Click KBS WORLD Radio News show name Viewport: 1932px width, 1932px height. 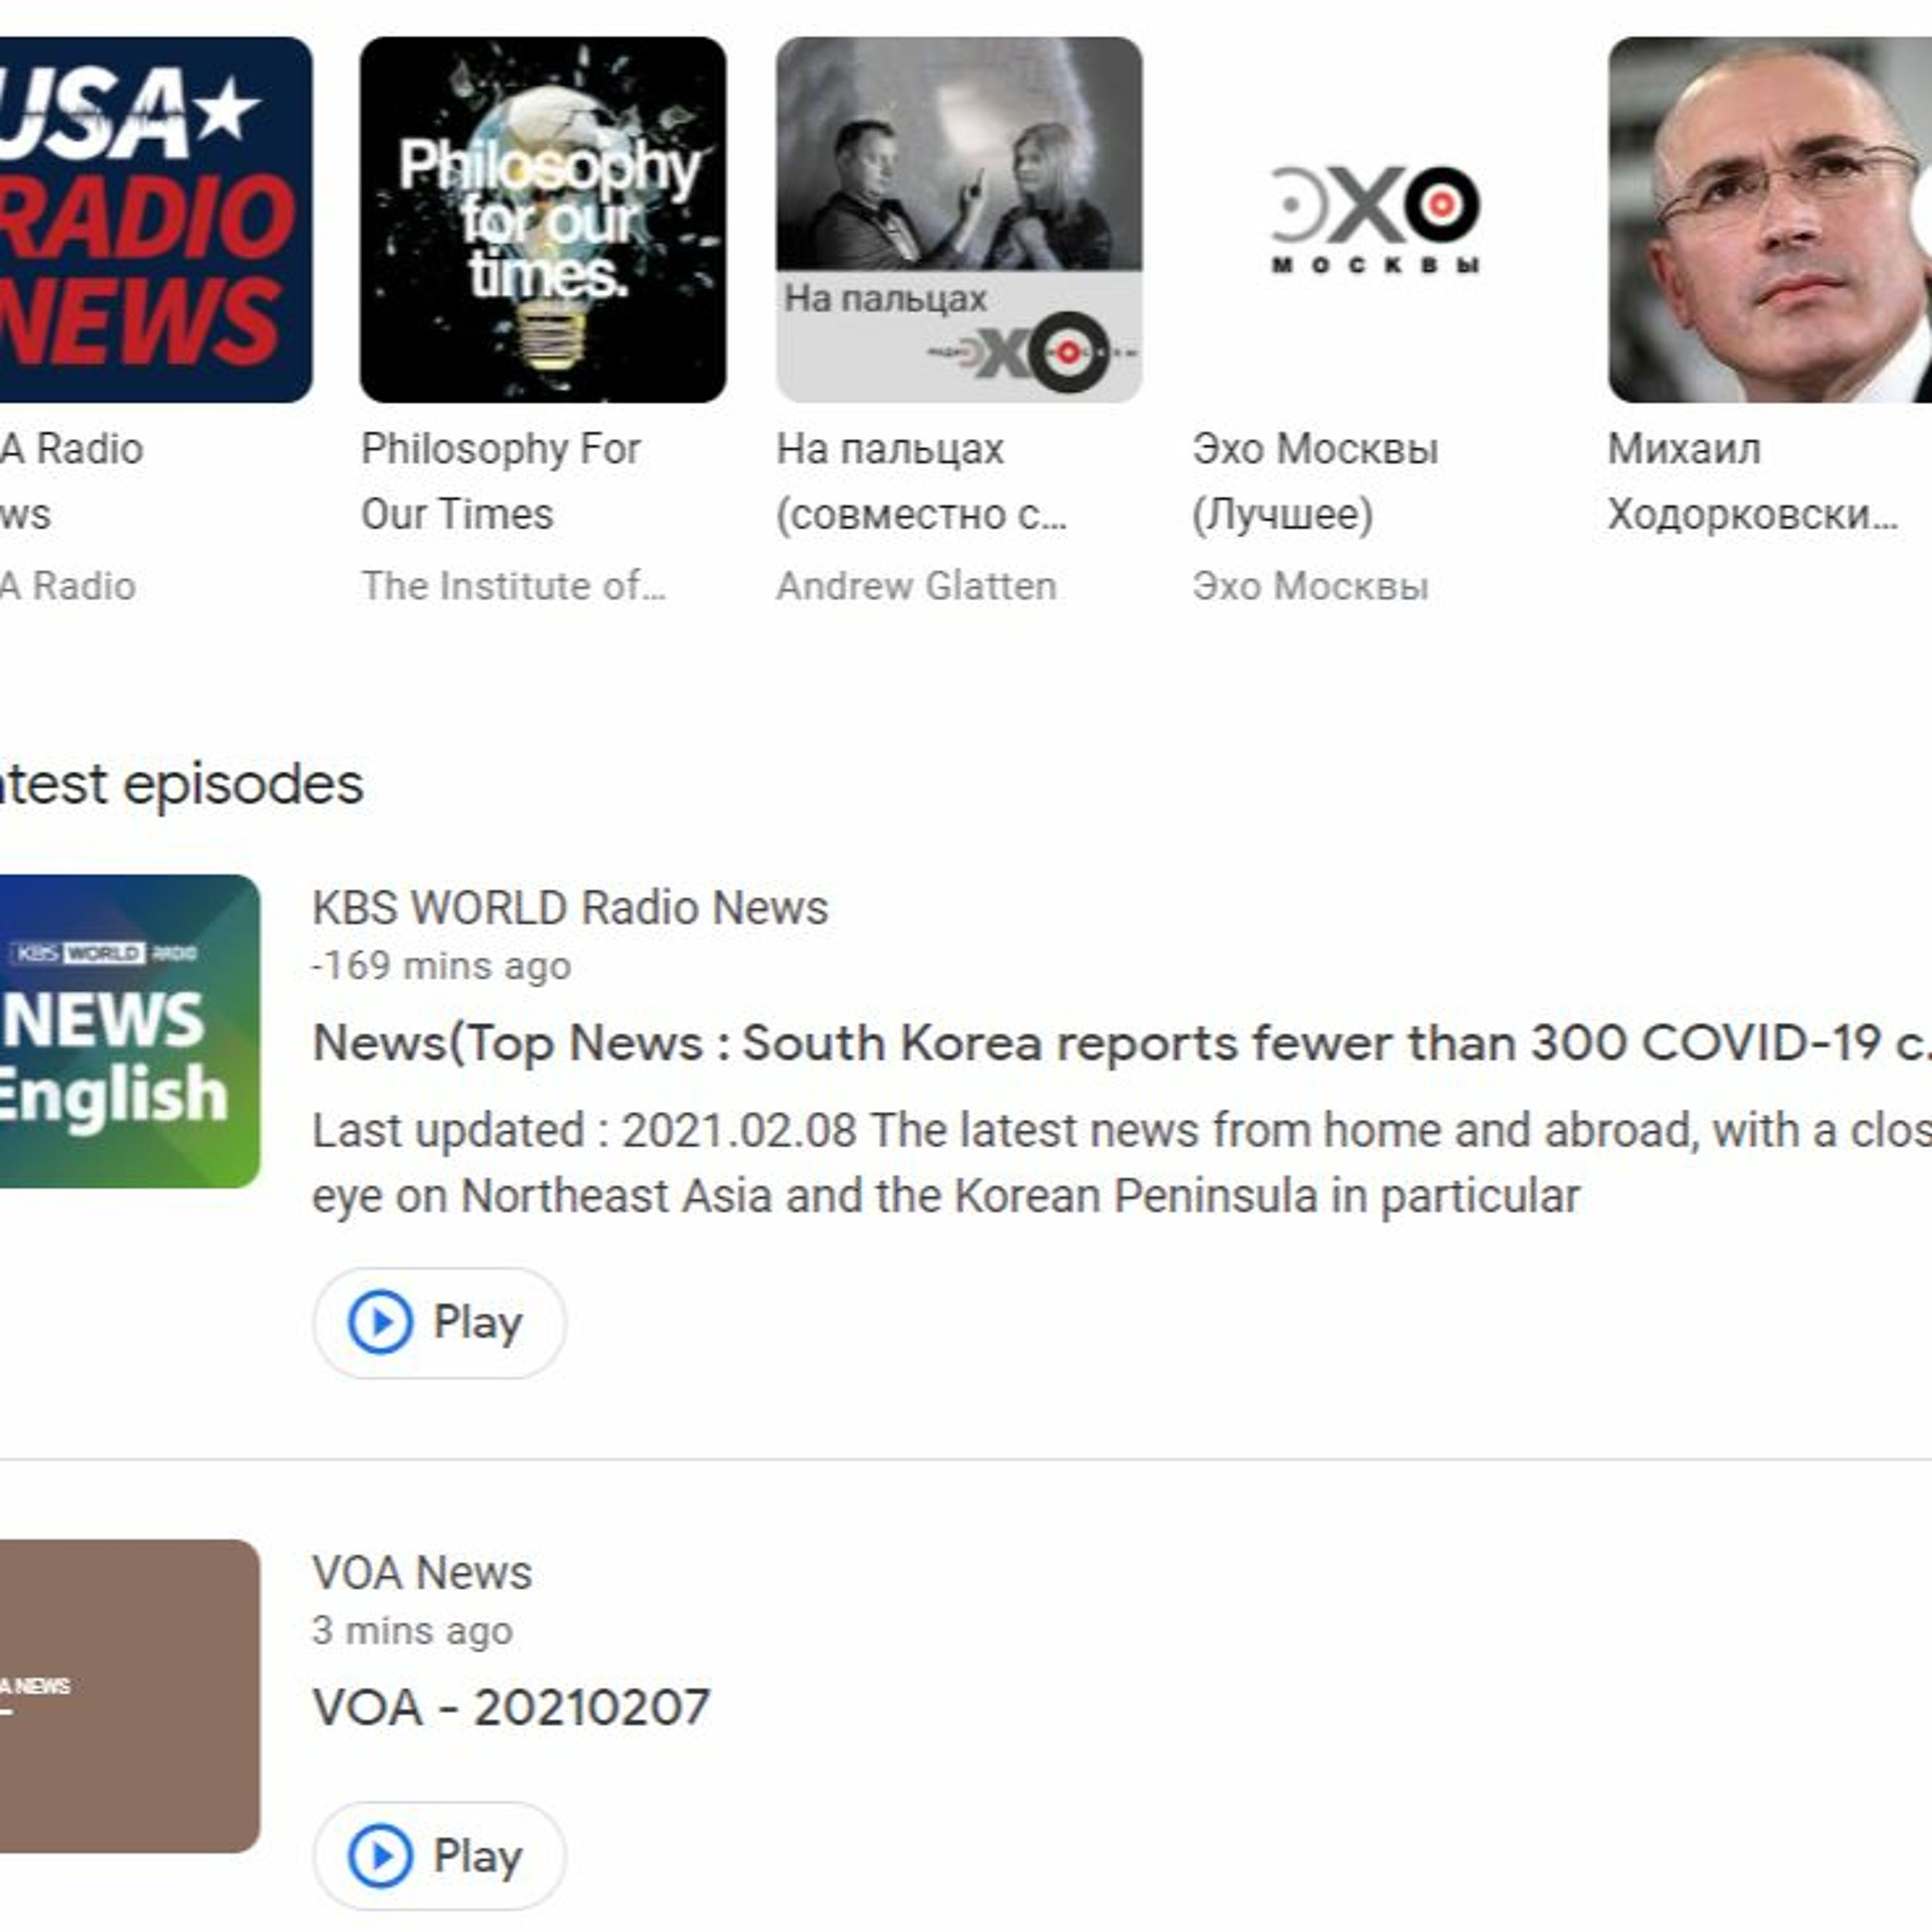[570, 908]
